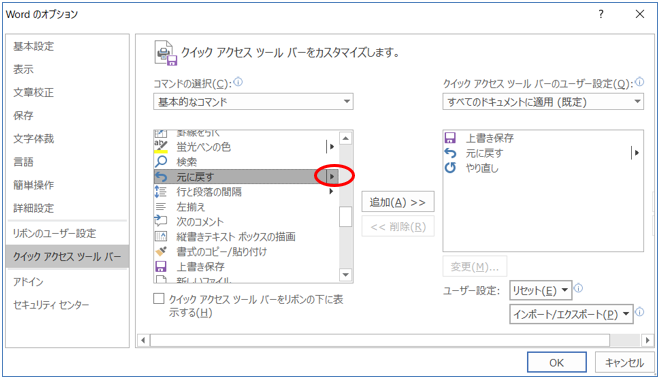Image resolution: width=659 pixels, height=378 pixels.
Task: Open the 文字体裁 category
Action: pos(34,139)
